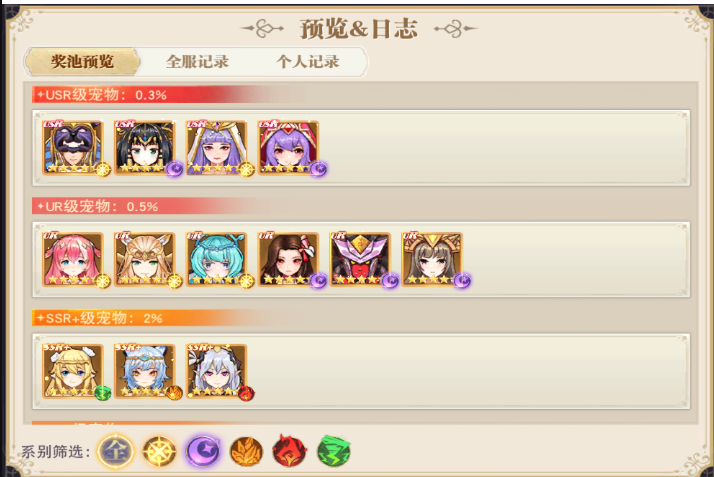714x477 pixels.
Task: Open the 个人记录 tab
Action: [x=308, y=61]
